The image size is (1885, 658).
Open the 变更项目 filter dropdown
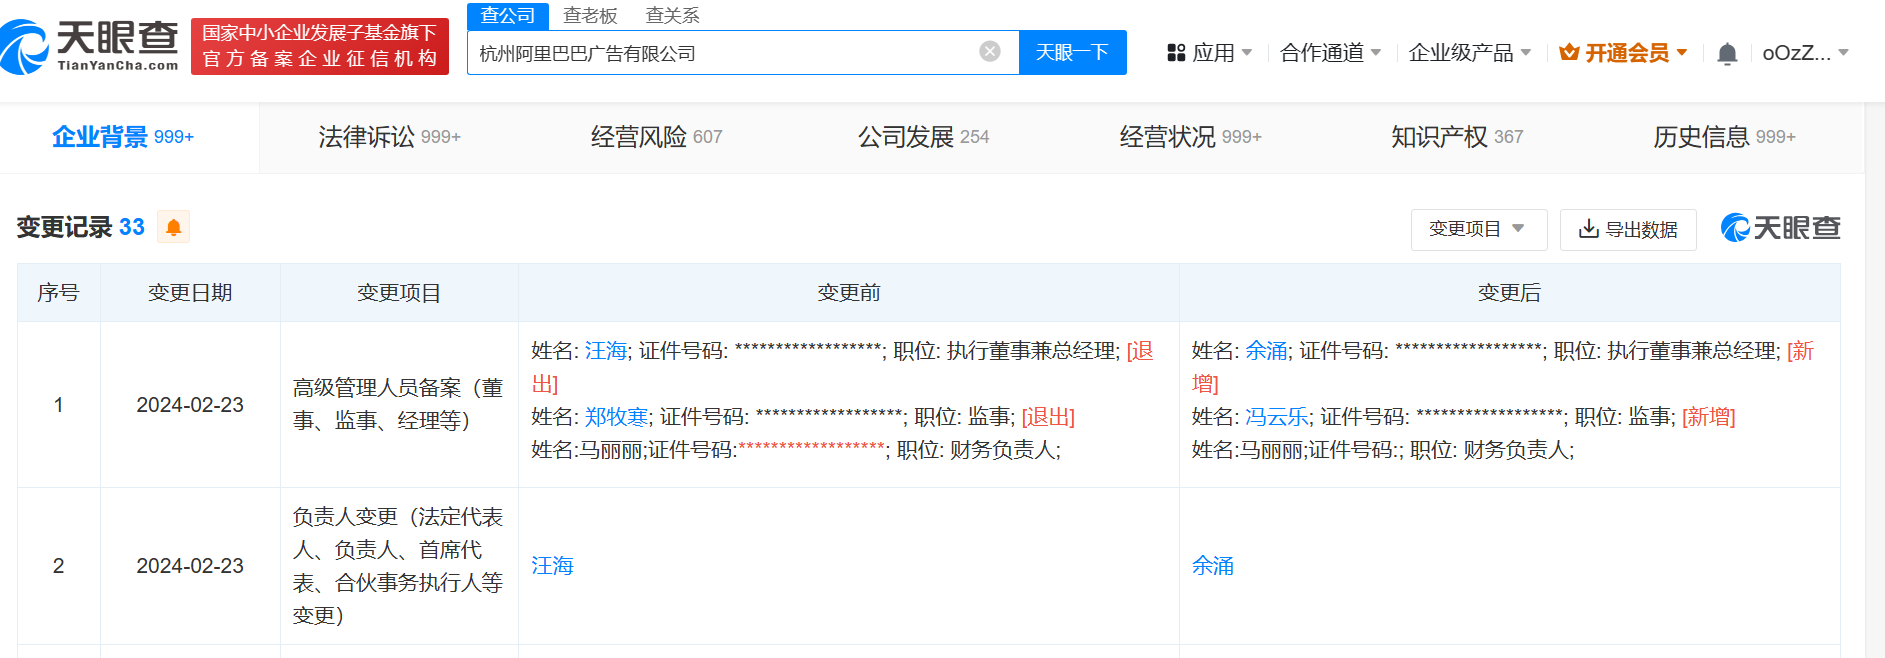[1478, 229]
